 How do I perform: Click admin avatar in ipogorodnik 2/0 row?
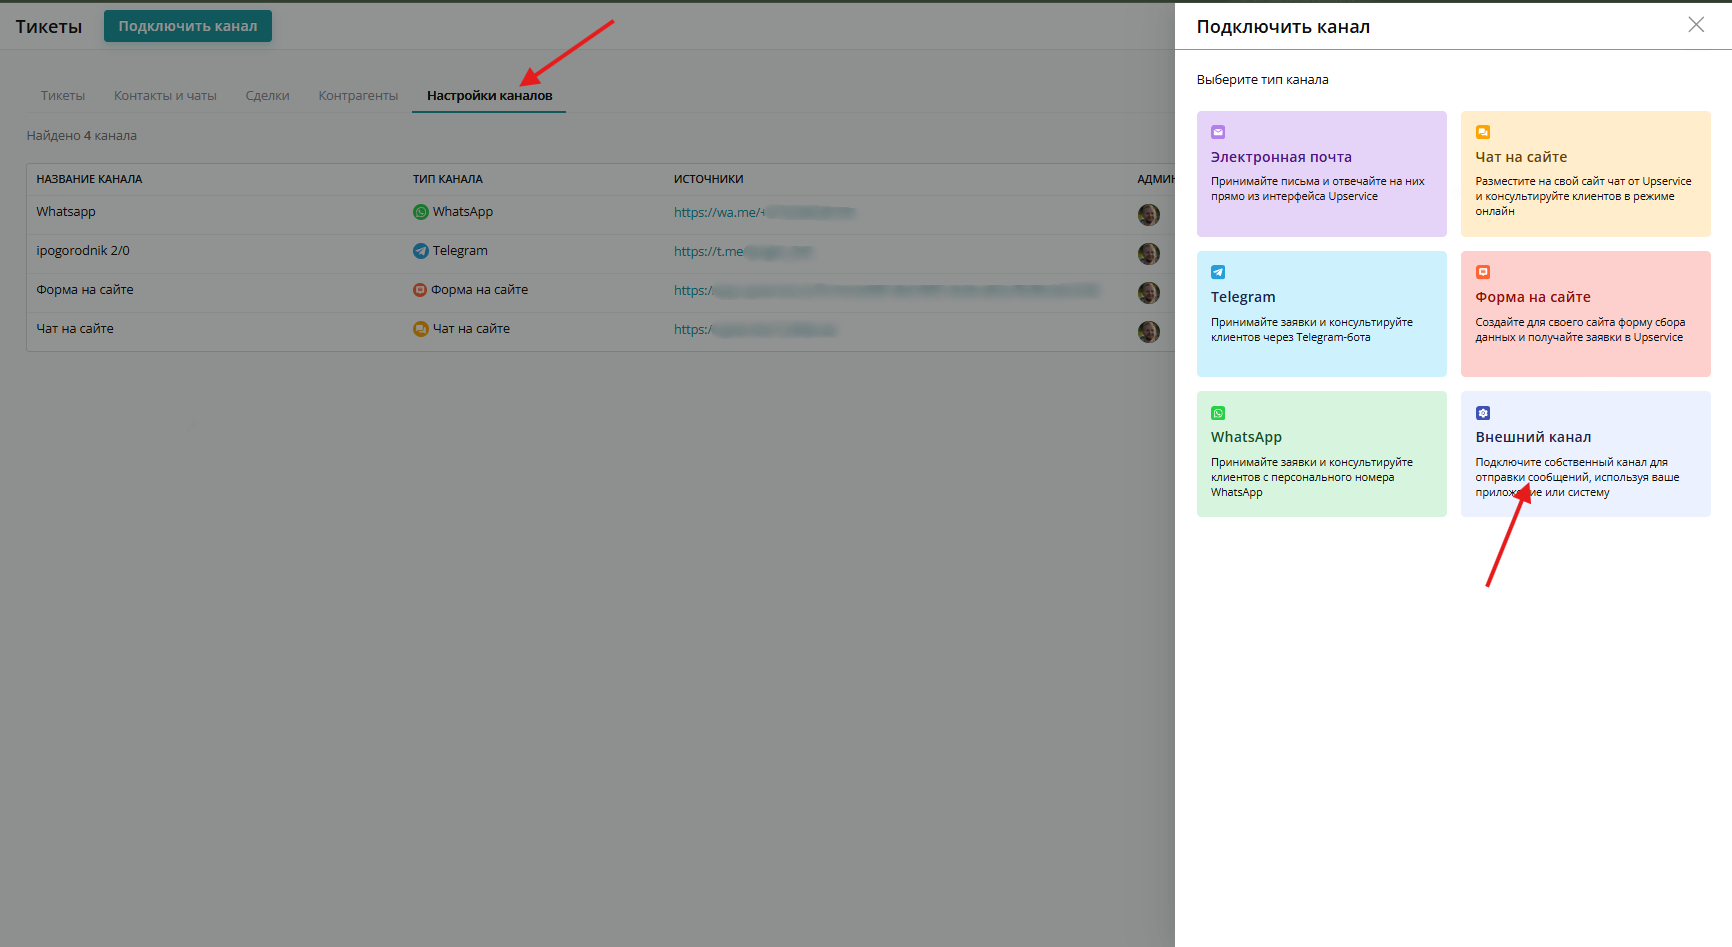pyautogui.click(x=1149, y=254)
